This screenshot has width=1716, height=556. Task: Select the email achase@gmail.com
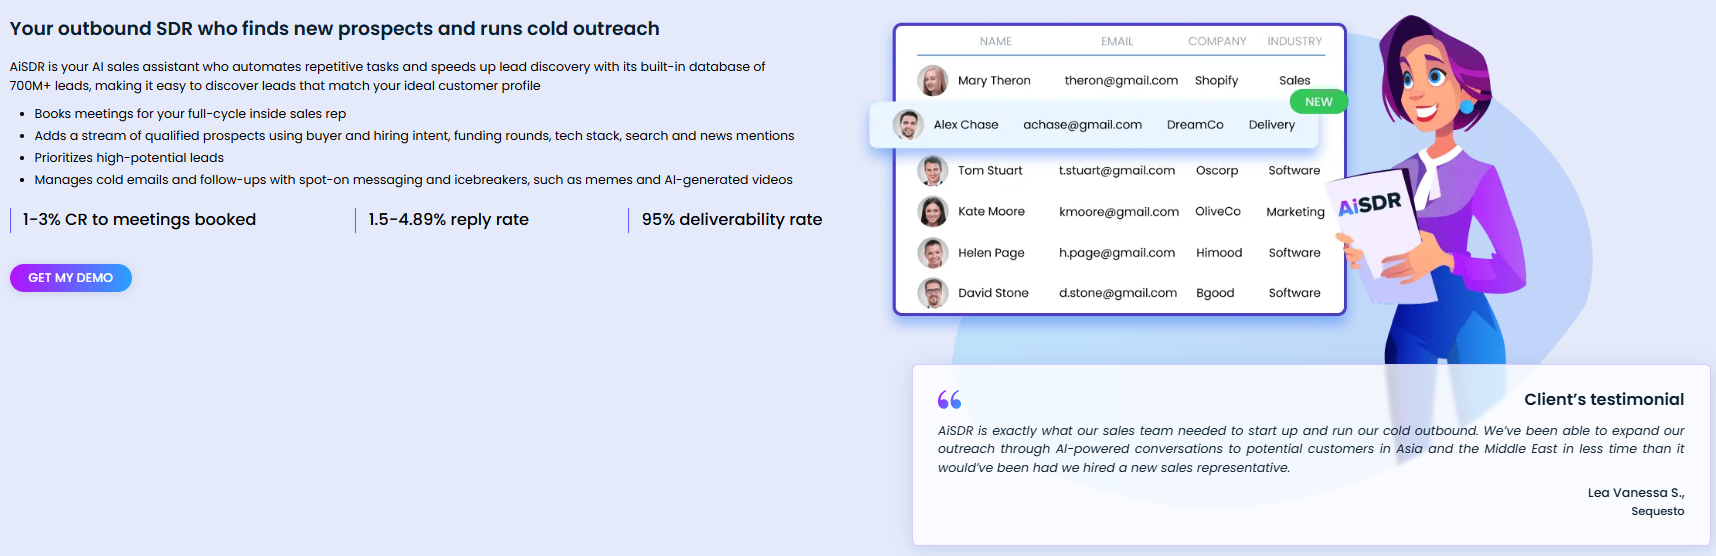pyautogui.click(x=1082, y=125)
